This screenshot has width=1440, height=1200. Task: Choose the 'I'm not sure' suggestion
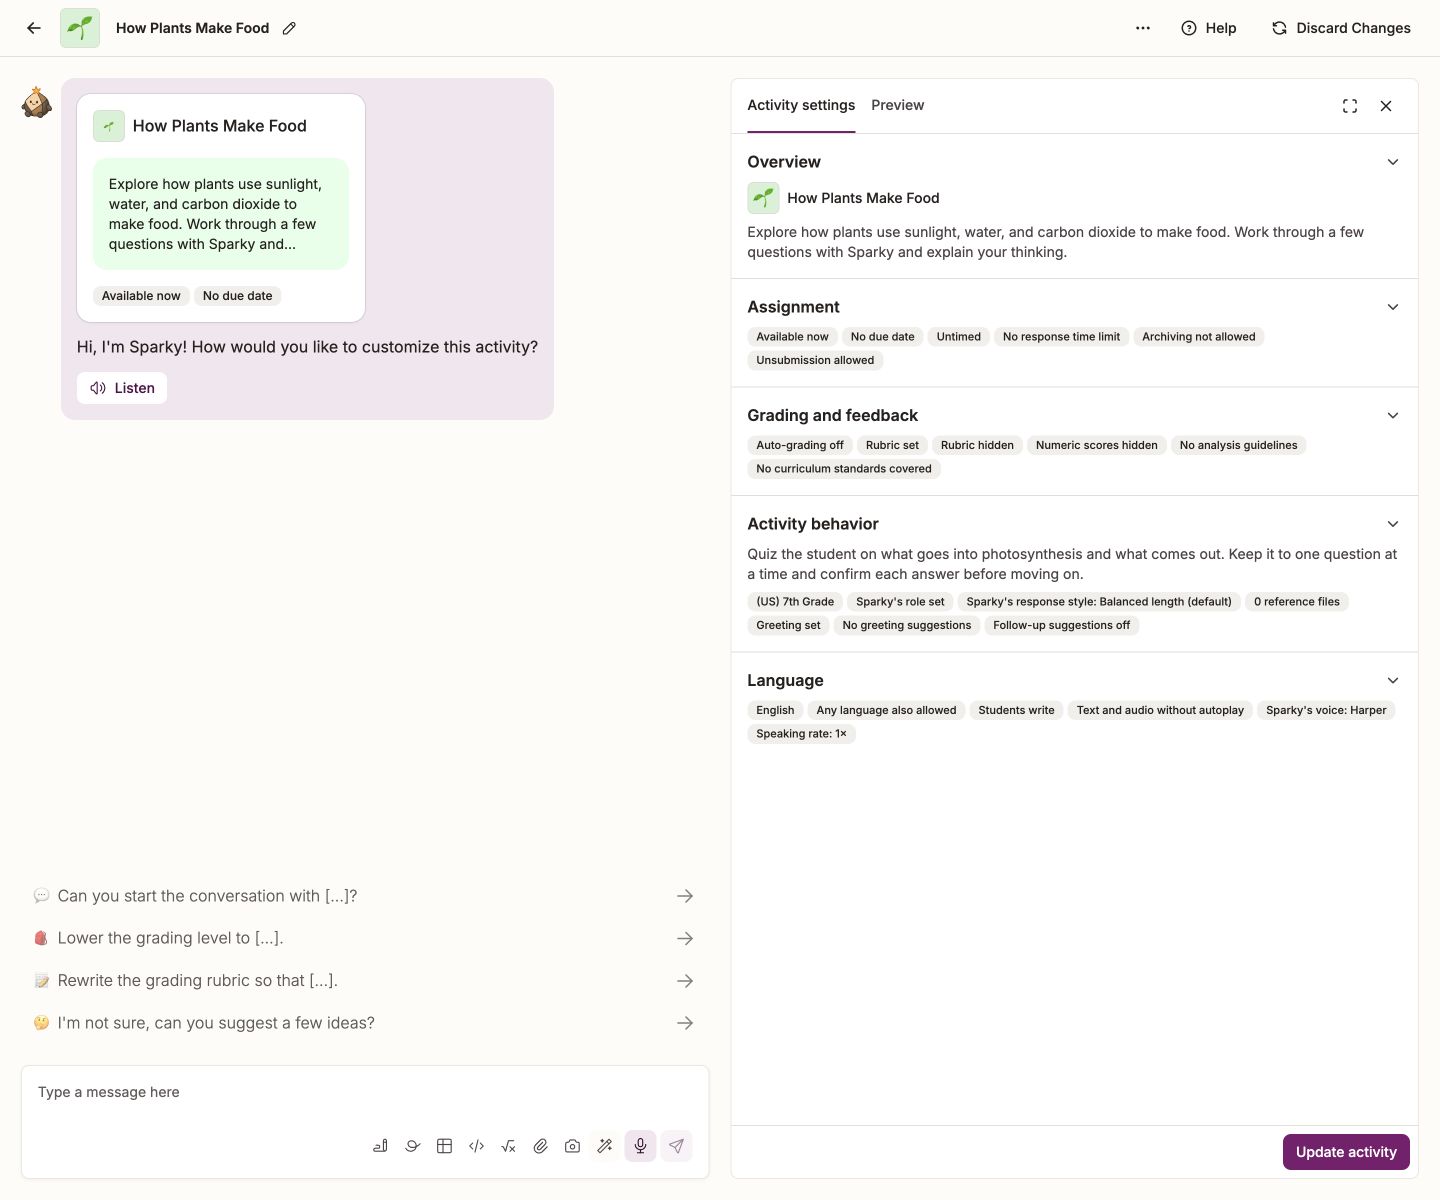pos(364,1023)
